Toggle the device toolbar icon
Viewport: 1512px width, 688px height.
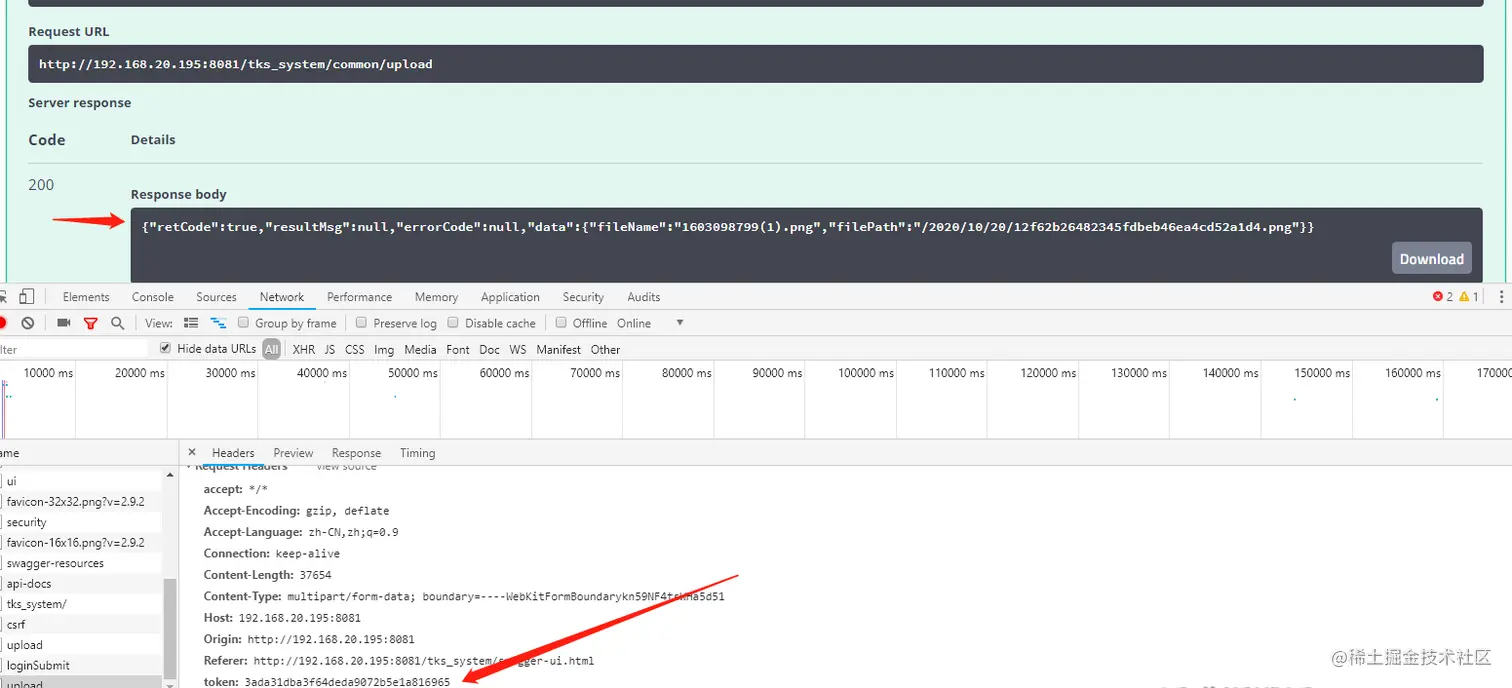[27, 297]
